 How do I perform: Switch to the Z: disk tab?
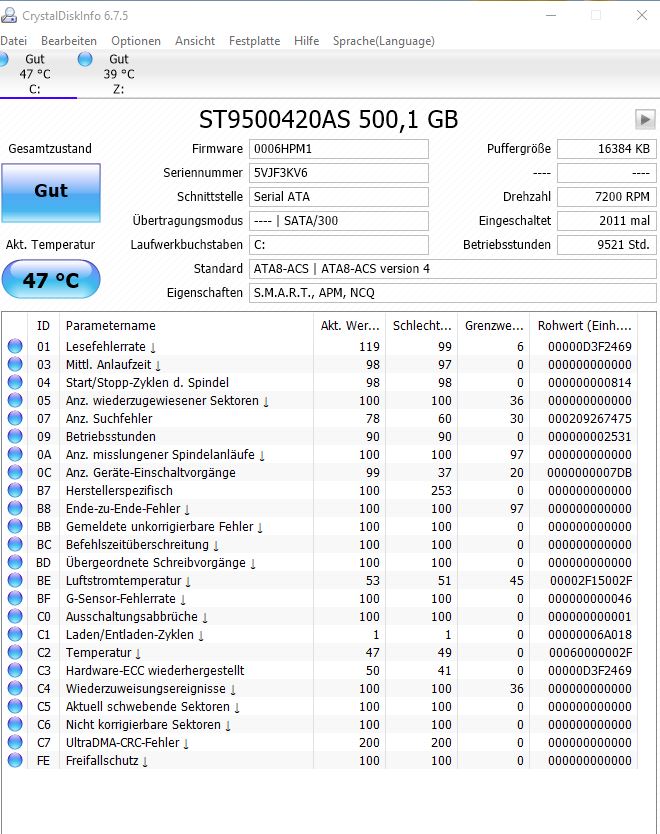[119, 74]
